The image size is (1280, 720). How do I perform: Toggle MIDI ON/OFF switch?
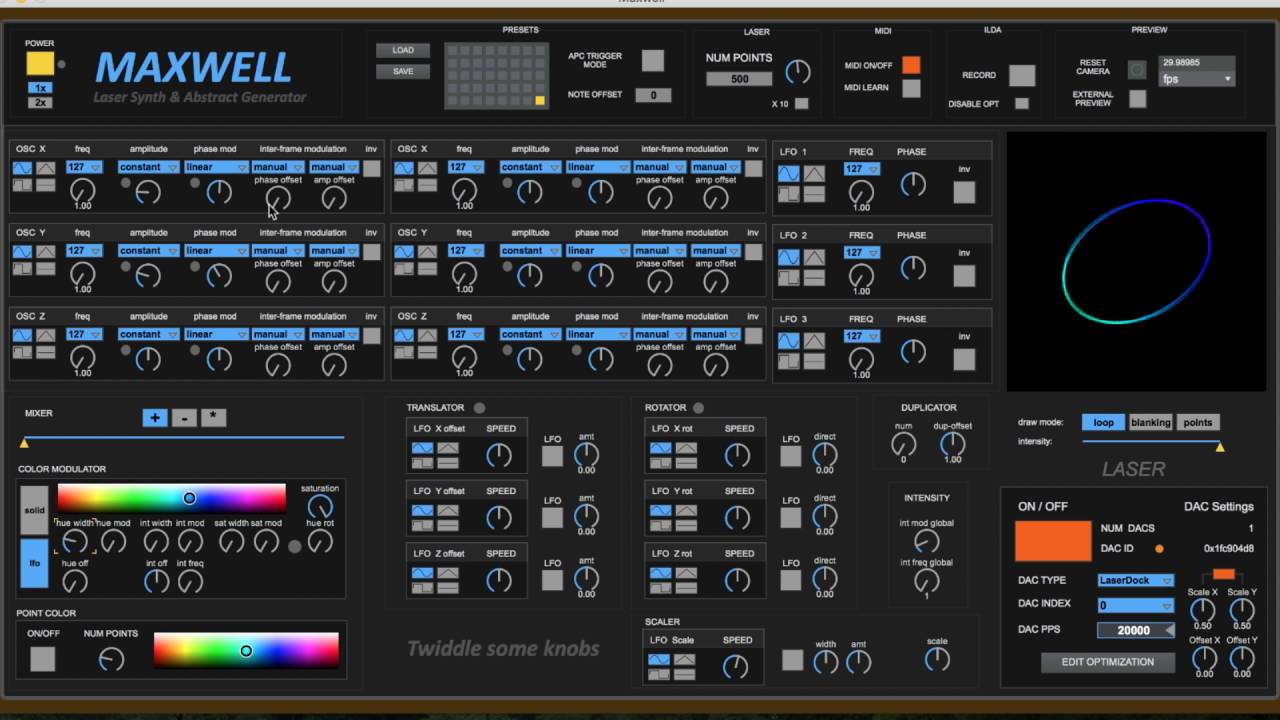click(x=911, y=65)
